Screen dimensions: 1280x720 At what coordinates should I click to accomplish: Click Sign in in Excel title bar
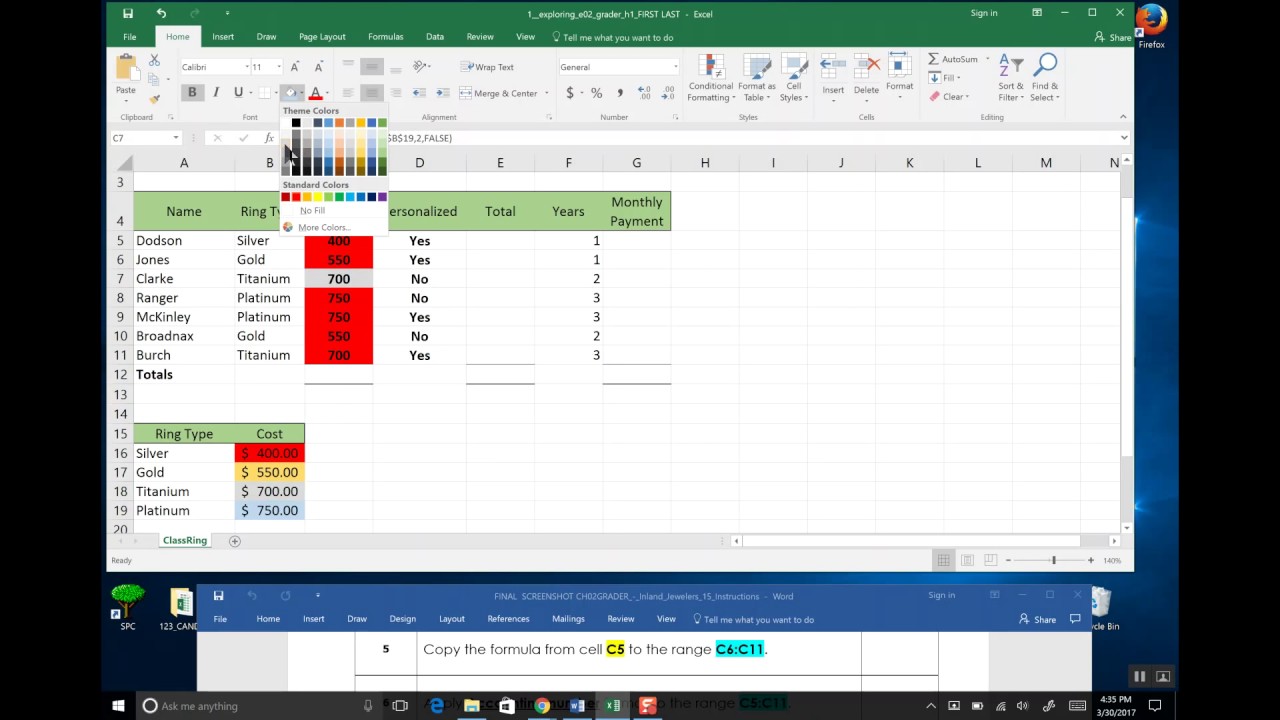click(984, 13)
